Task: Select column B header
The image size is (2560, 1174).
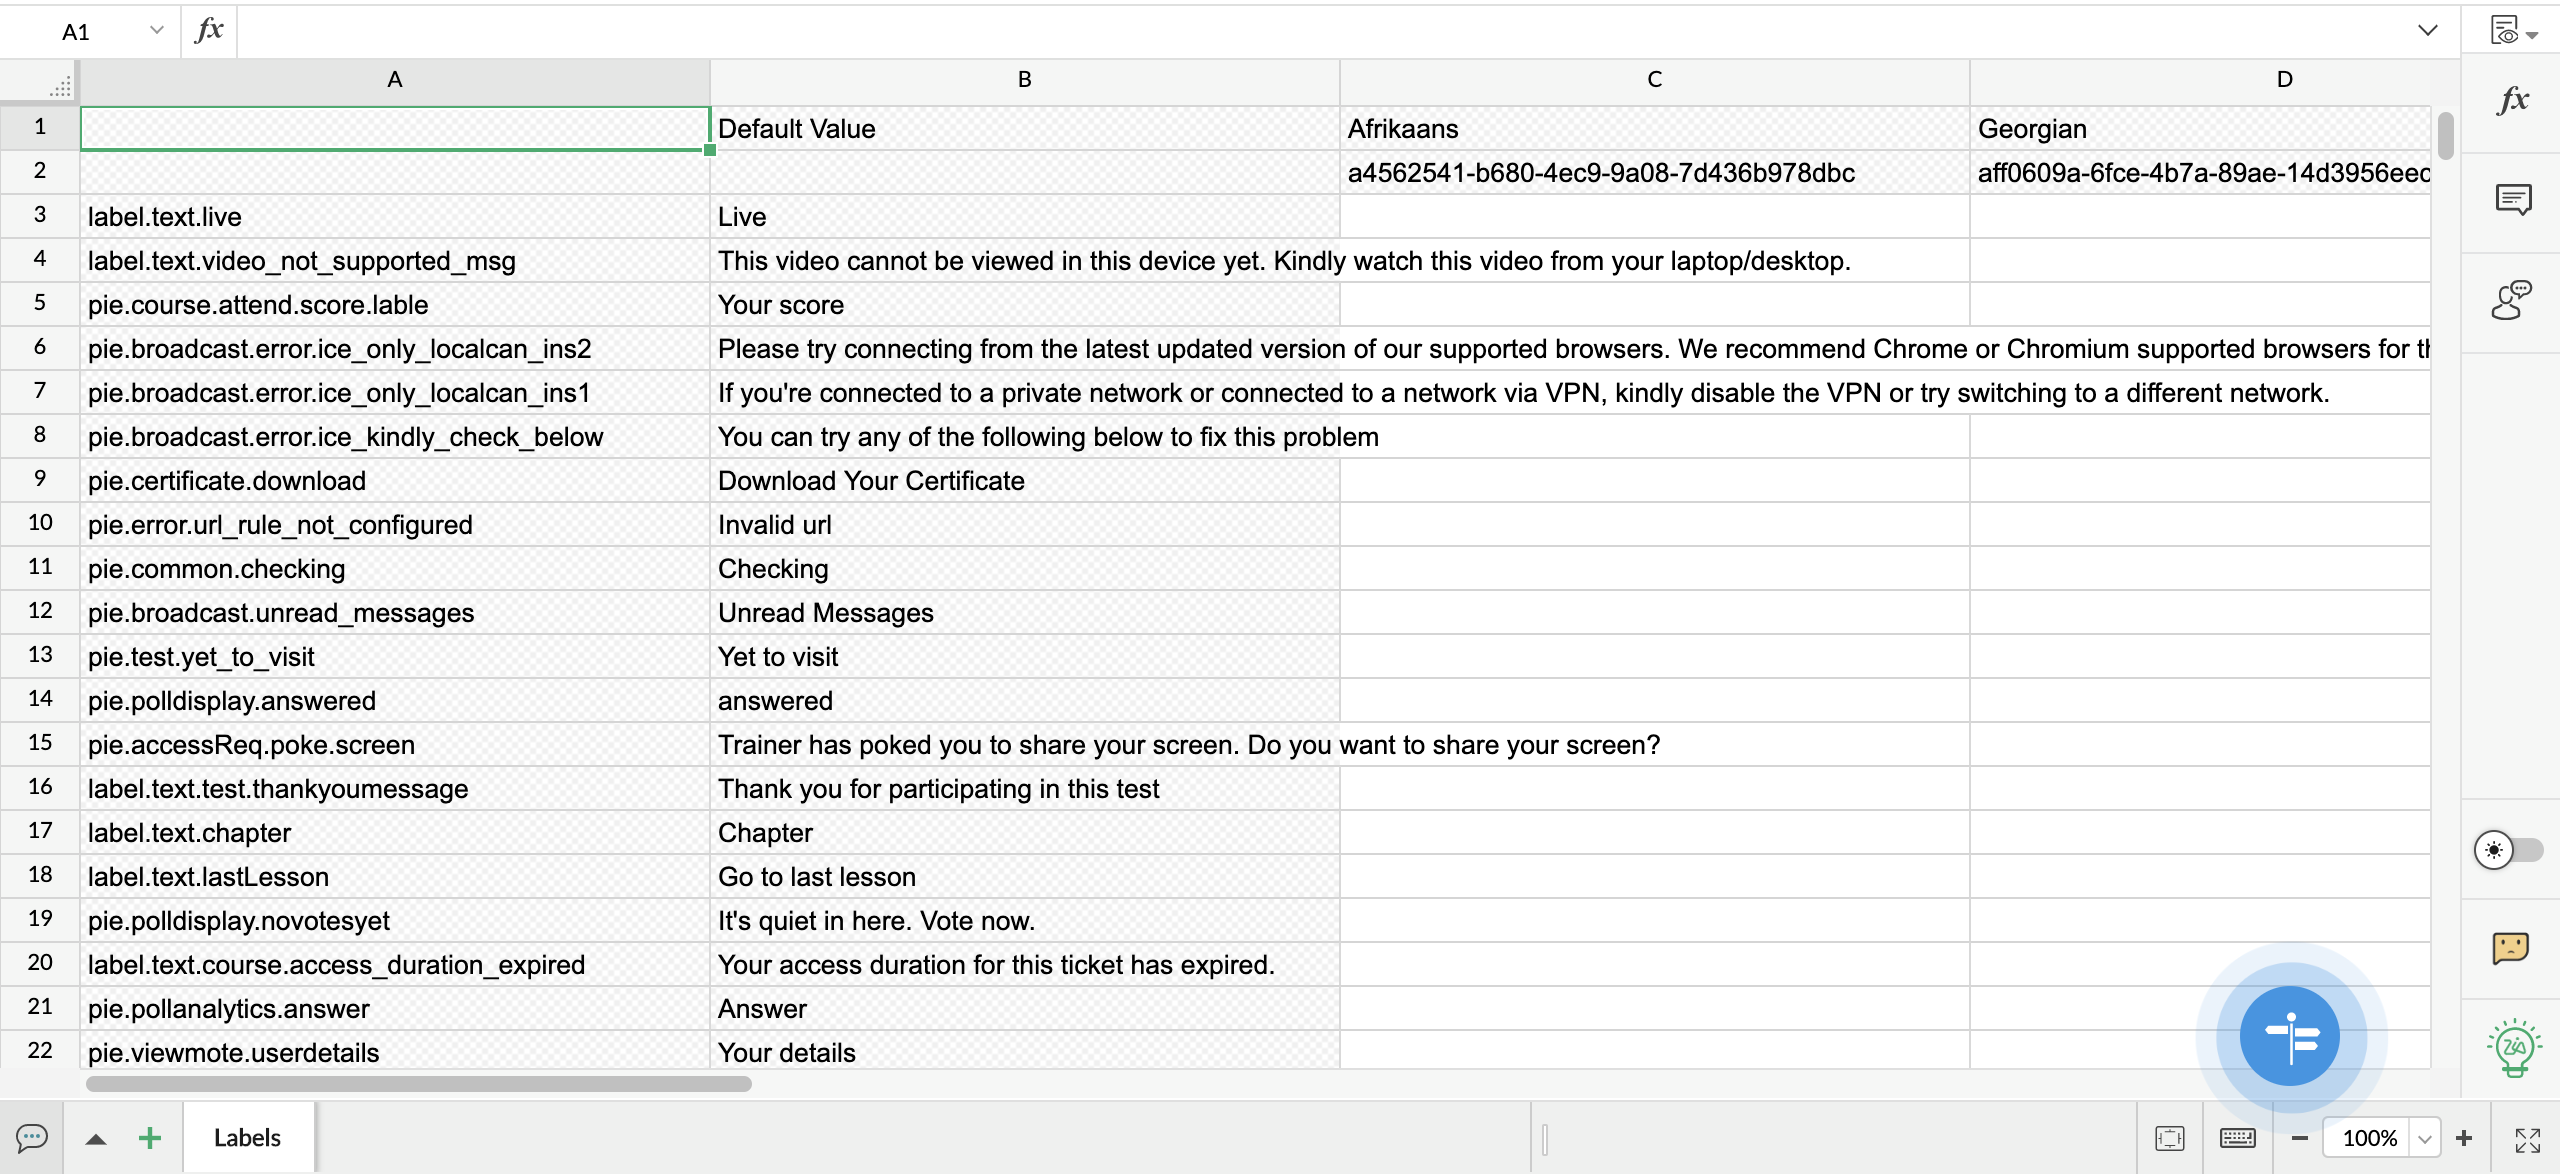Action: click(1024, 80)
